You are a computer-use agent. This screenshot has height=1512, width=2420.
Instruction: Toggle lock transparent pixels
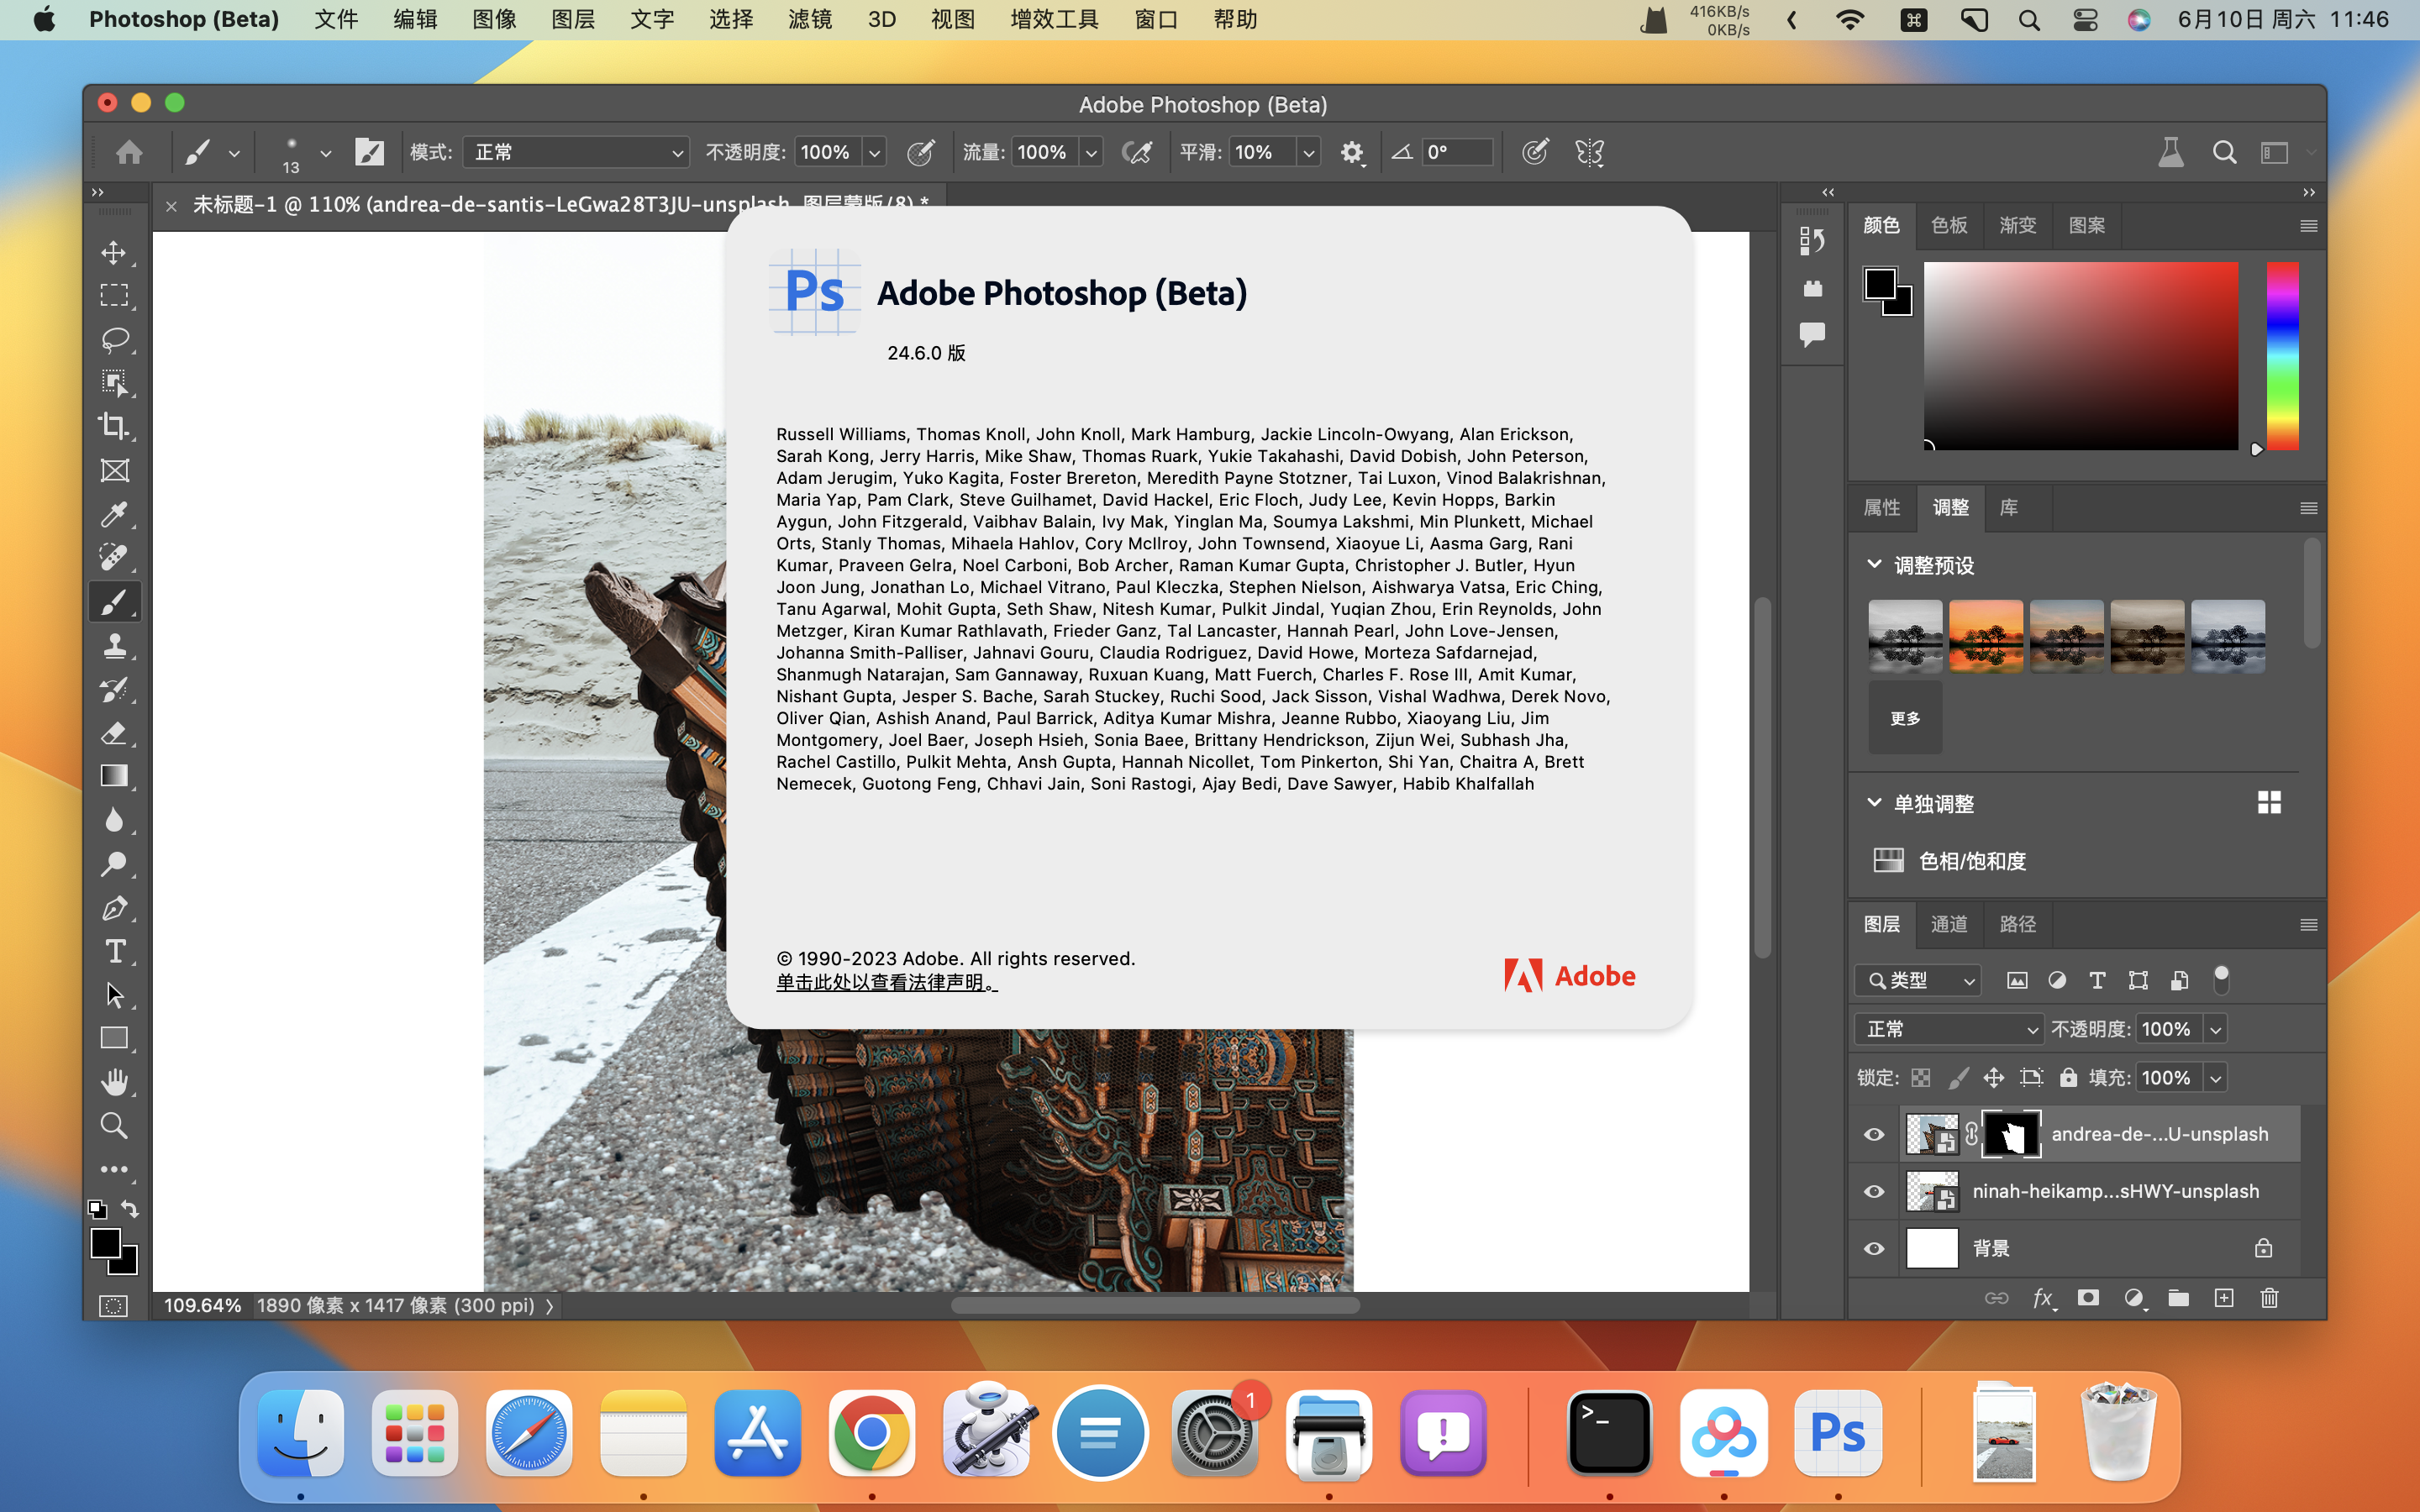click(1921, 1077)
